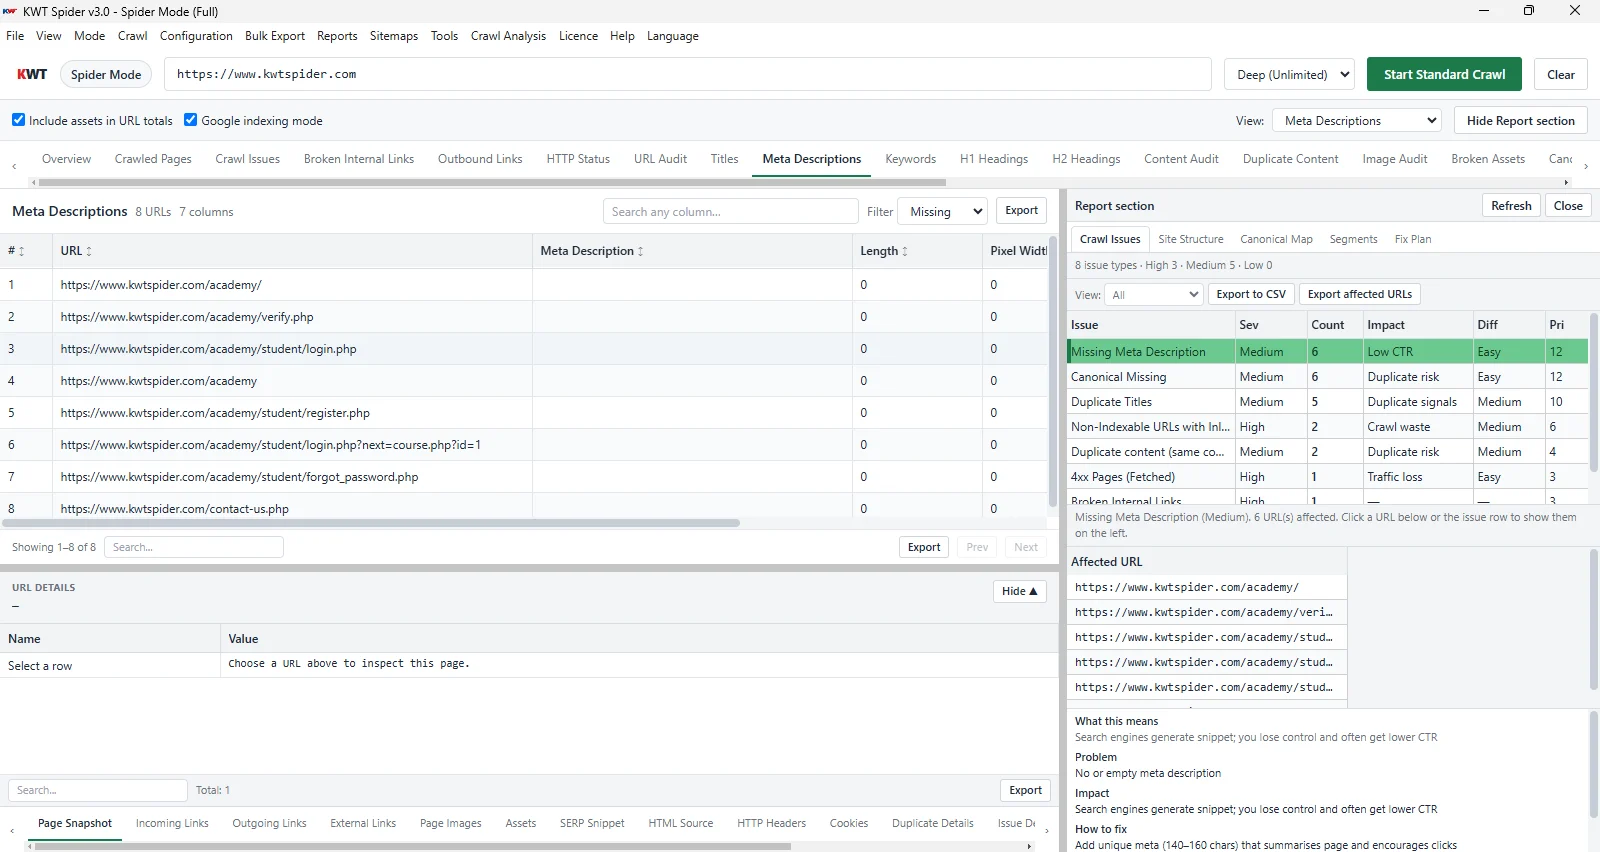Viewport: 1600px width, 852px height.
Task: Sort by the URL column arrows
Action: [89, 251]
